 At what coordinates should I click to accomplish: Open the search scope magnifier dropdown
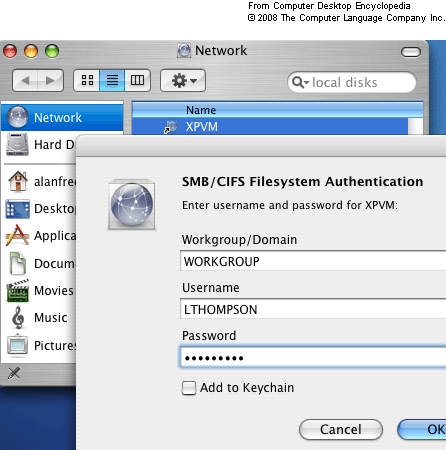pos(300,82)
